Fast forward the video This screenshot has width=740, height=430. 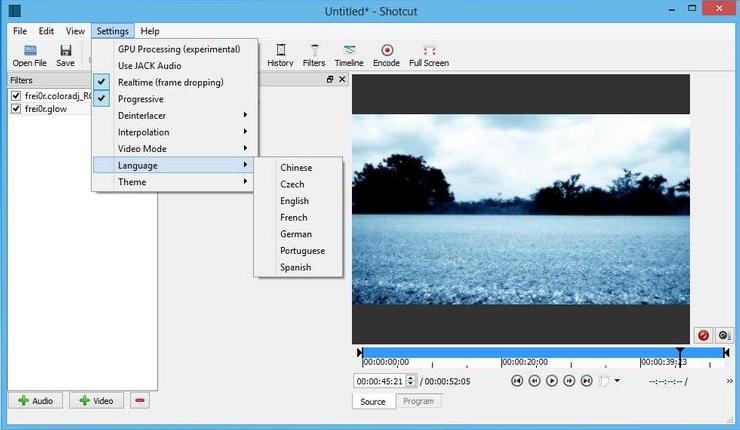(569, 380)
